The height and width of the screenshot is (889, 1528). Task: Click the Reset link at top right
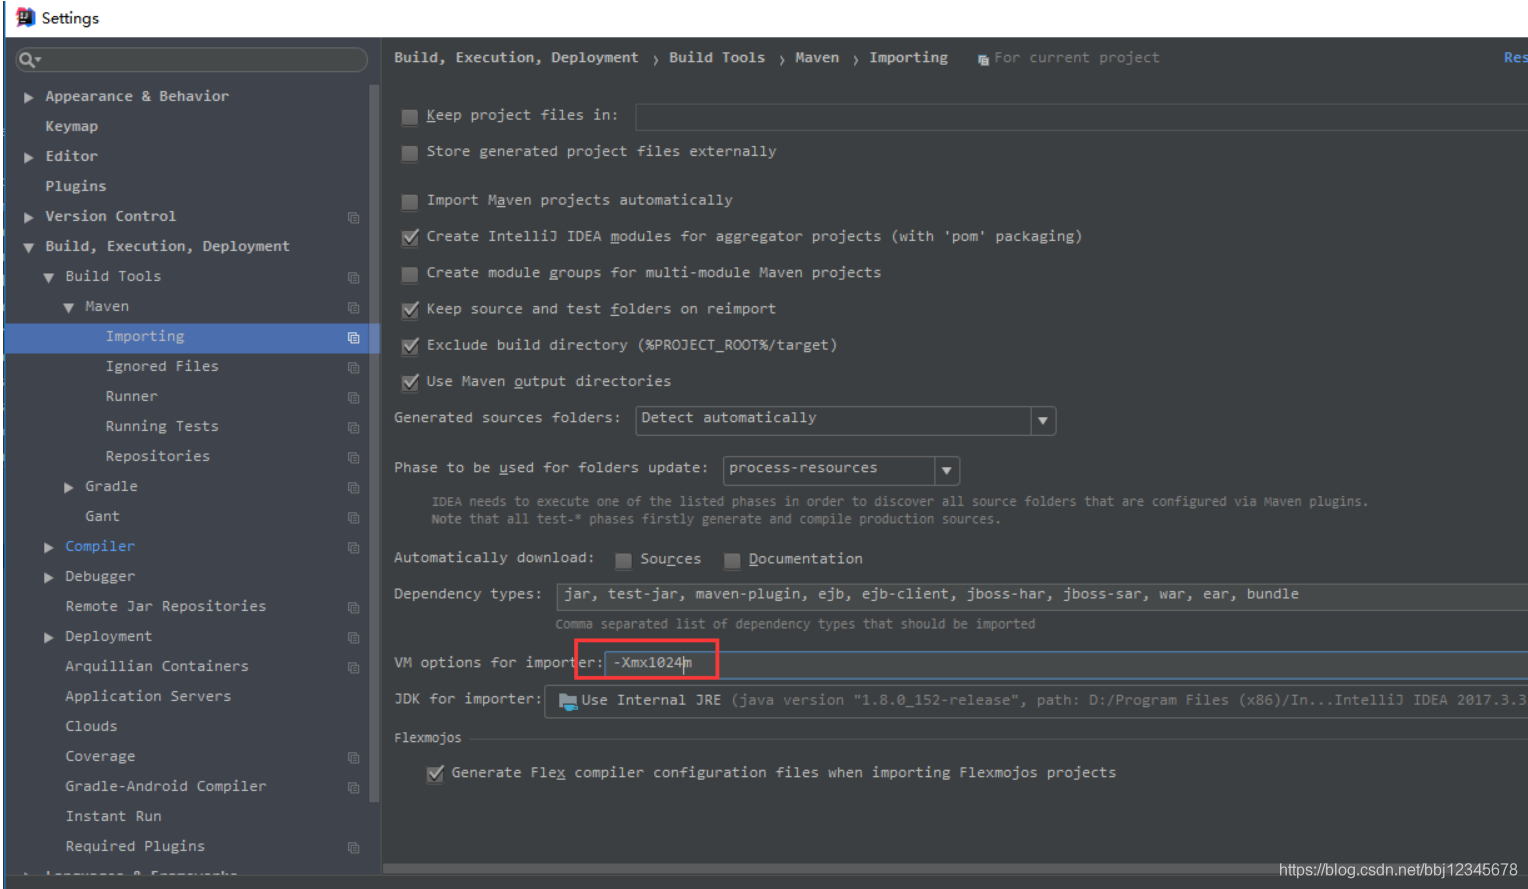pyautogui.click(x=1515, y=58)
